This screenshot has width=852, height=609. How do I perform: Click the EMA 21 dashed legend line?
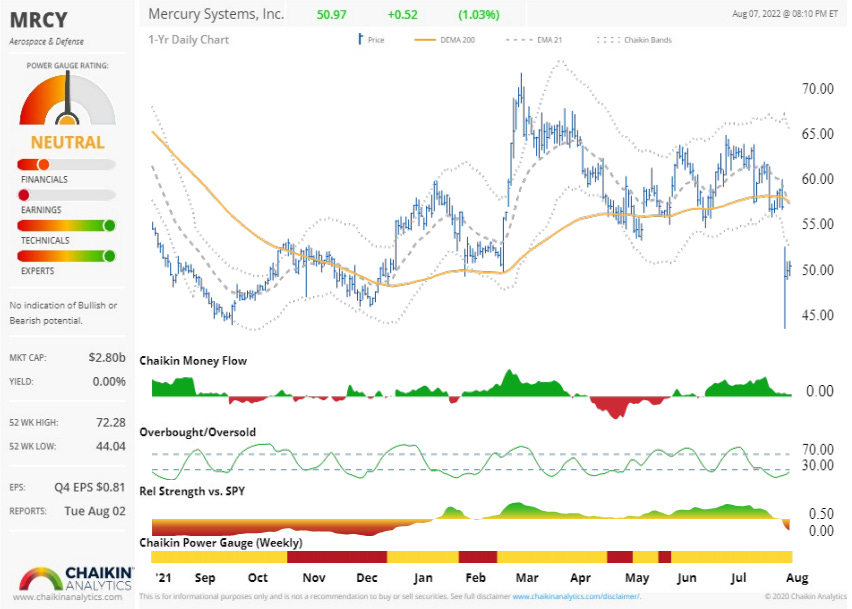(x=519, y=40)
